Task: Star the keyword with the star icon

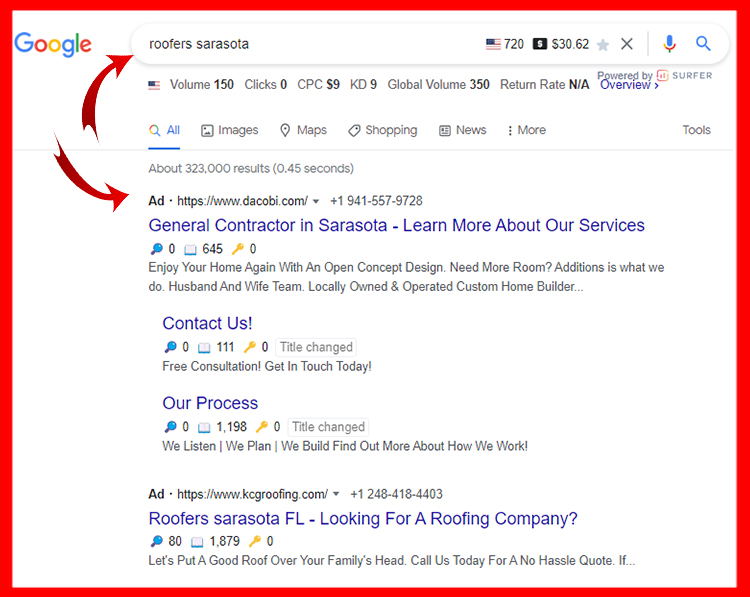Action: click(x=603, y=44)
